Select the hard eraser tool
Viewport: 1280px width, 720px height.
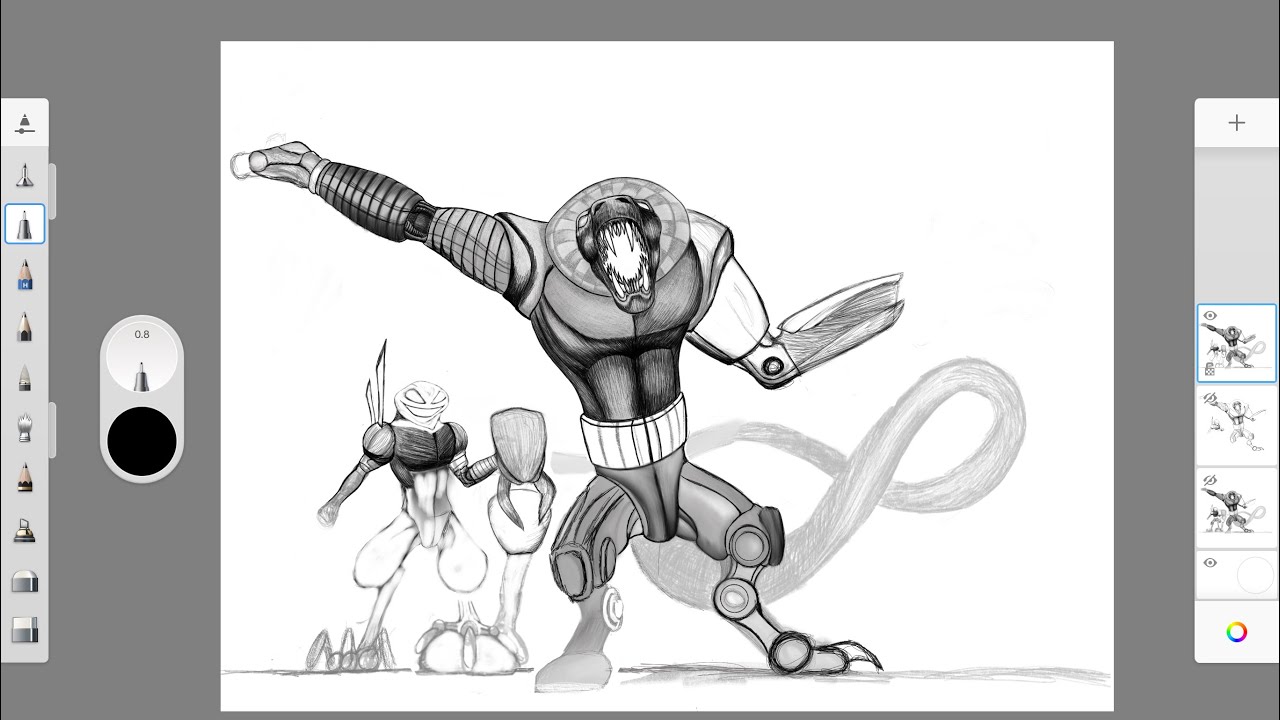[25, 630]
